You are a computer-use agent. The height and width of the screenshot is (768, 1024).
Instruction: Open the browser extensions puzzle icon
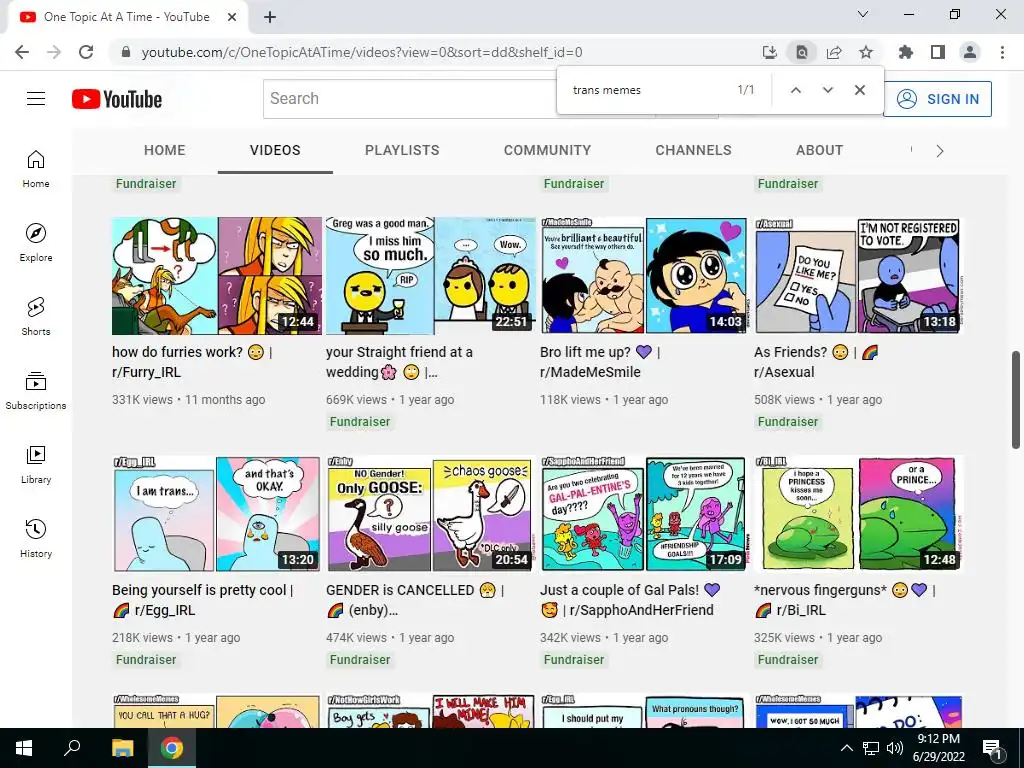(x=906, y=52)
